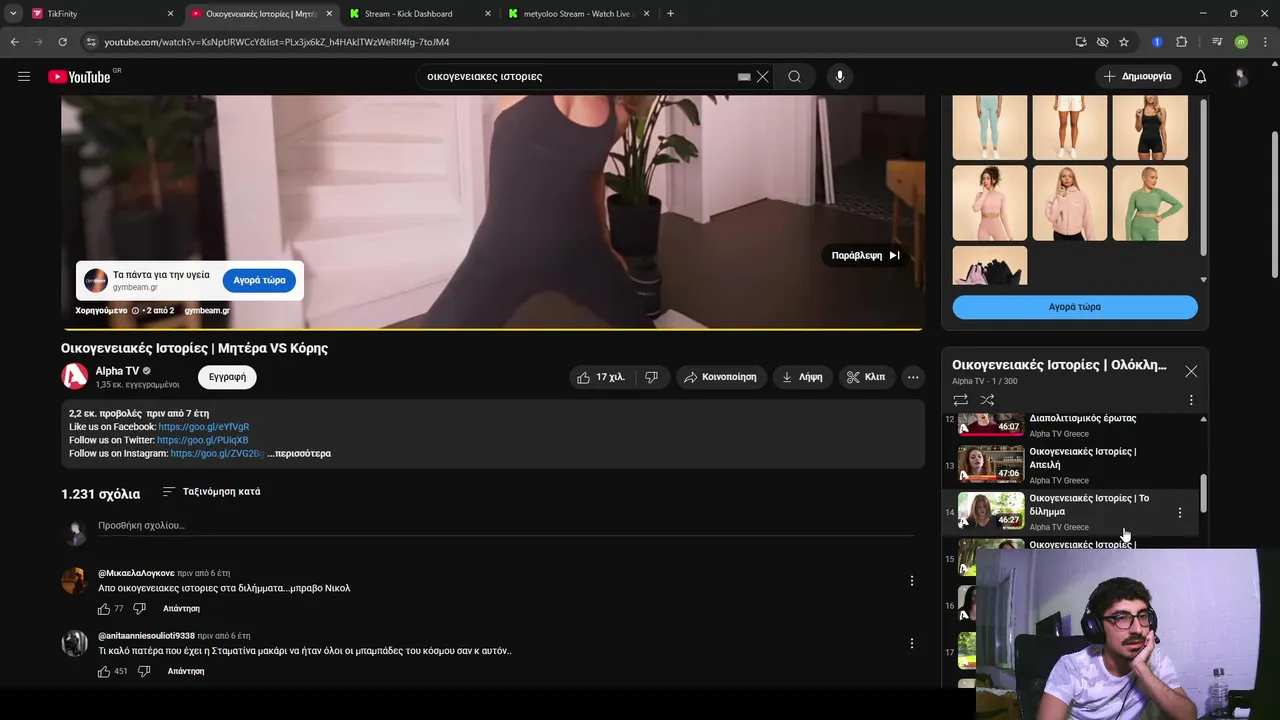Image resolution: width=1280 pixels, height=720 pixels.
Task: Play playlist video Το δίλημμα
Action: click(x=1071, y=512)
